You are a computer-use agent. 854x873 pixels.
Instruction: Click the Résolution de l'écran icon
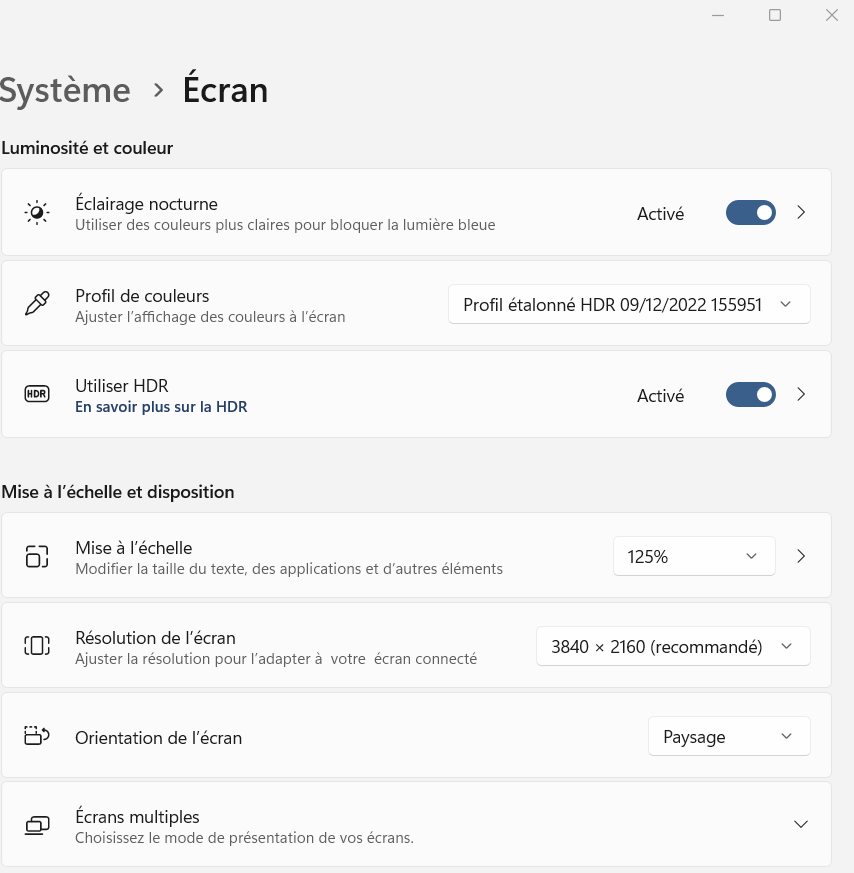point(37,646)
